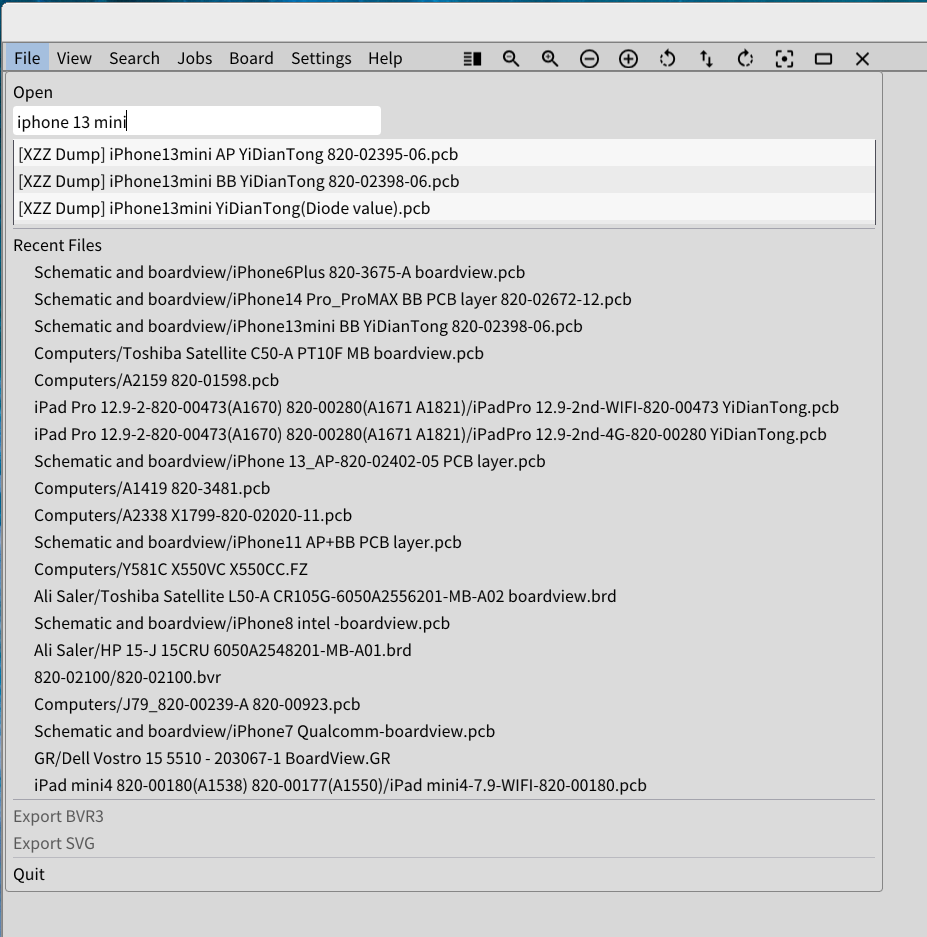Open the View menu
The width and height of the screenshot is (927, 937).
coord(74,58)
